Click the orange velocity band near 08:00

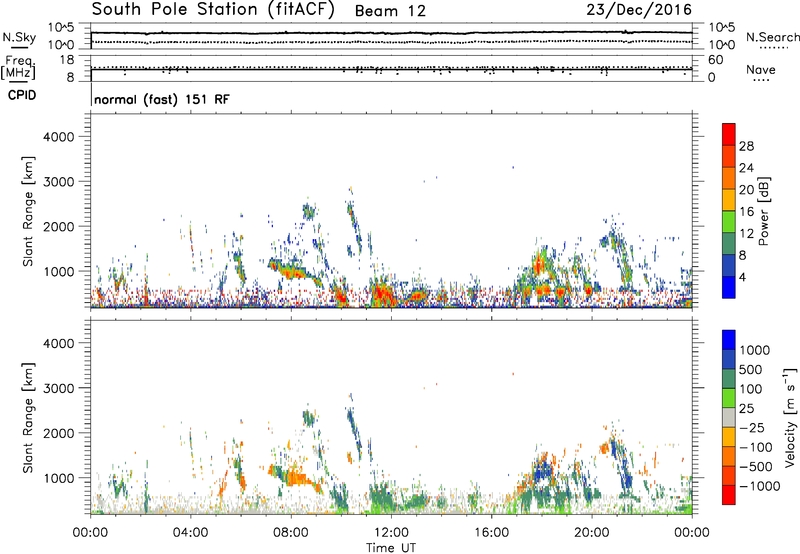click(295, 478)
